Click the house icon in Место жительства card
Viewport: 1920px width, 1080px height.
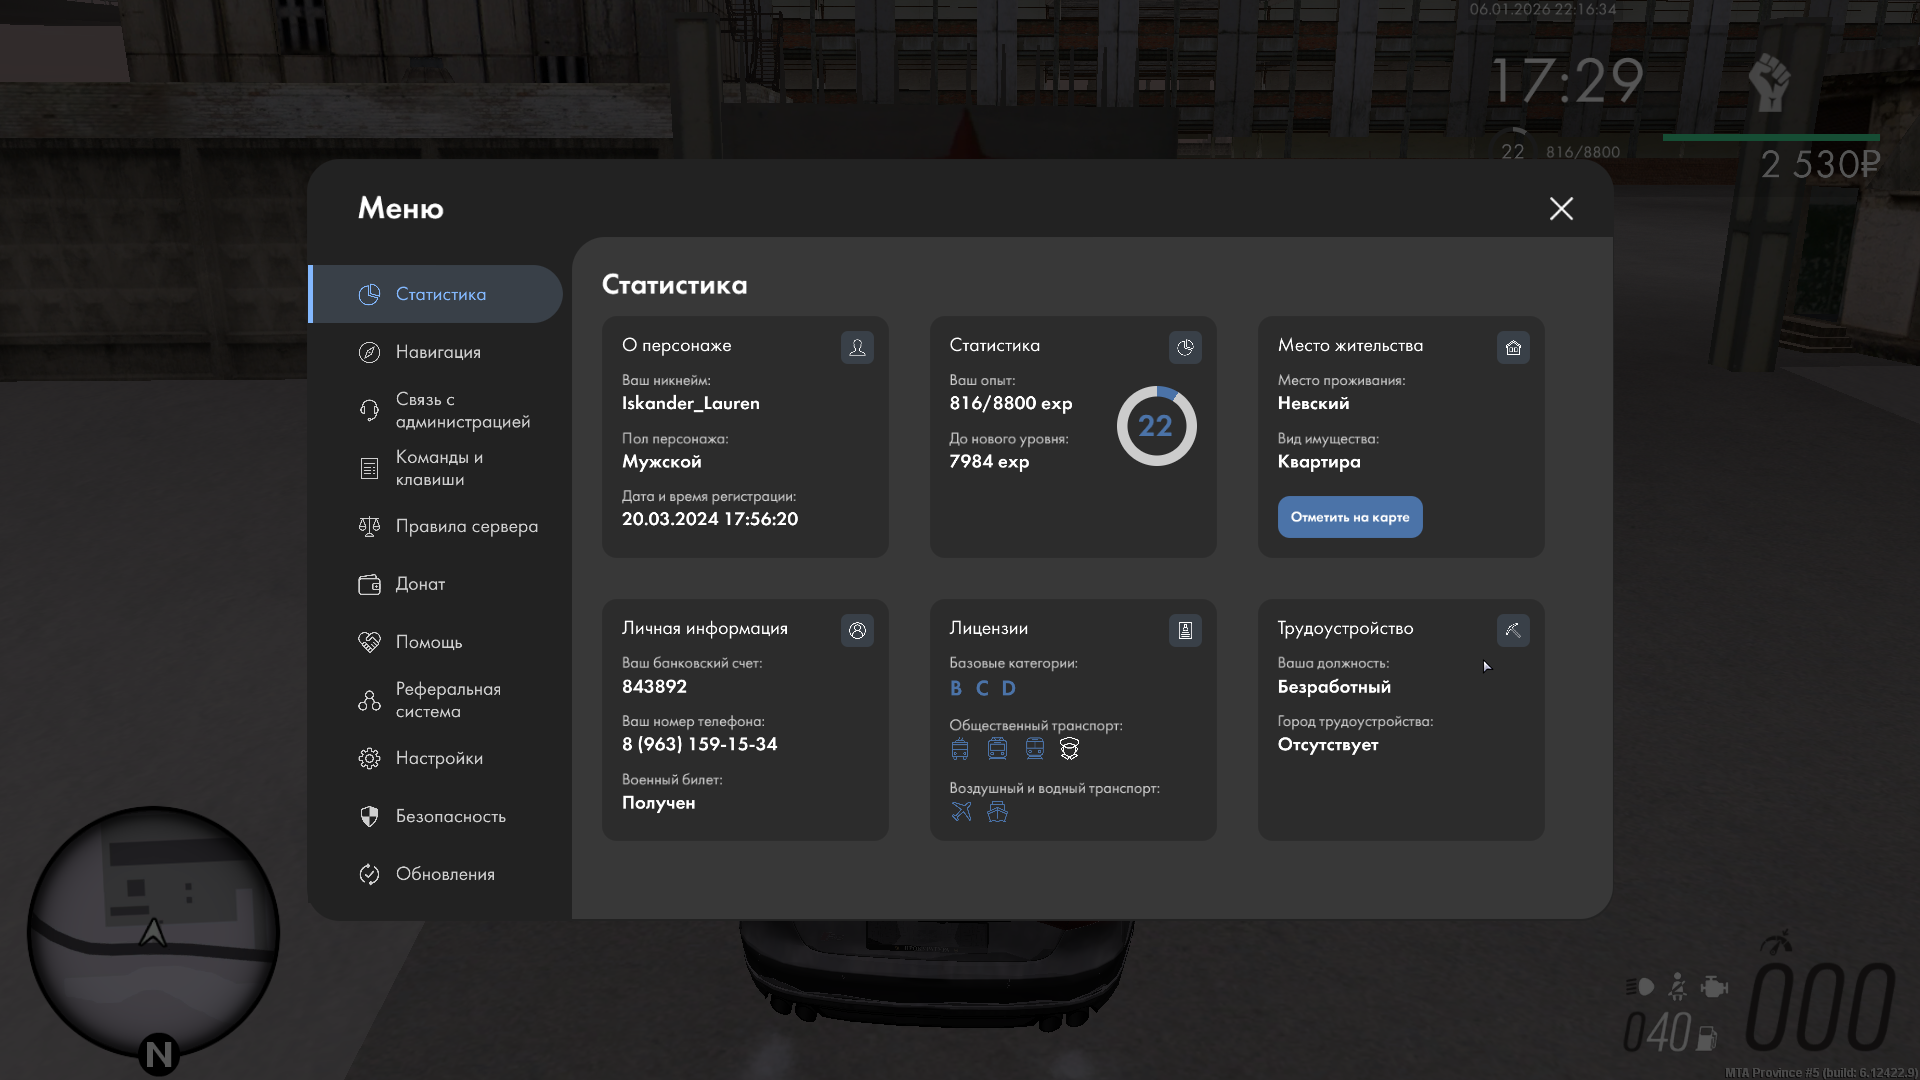tap(1513, 348)
